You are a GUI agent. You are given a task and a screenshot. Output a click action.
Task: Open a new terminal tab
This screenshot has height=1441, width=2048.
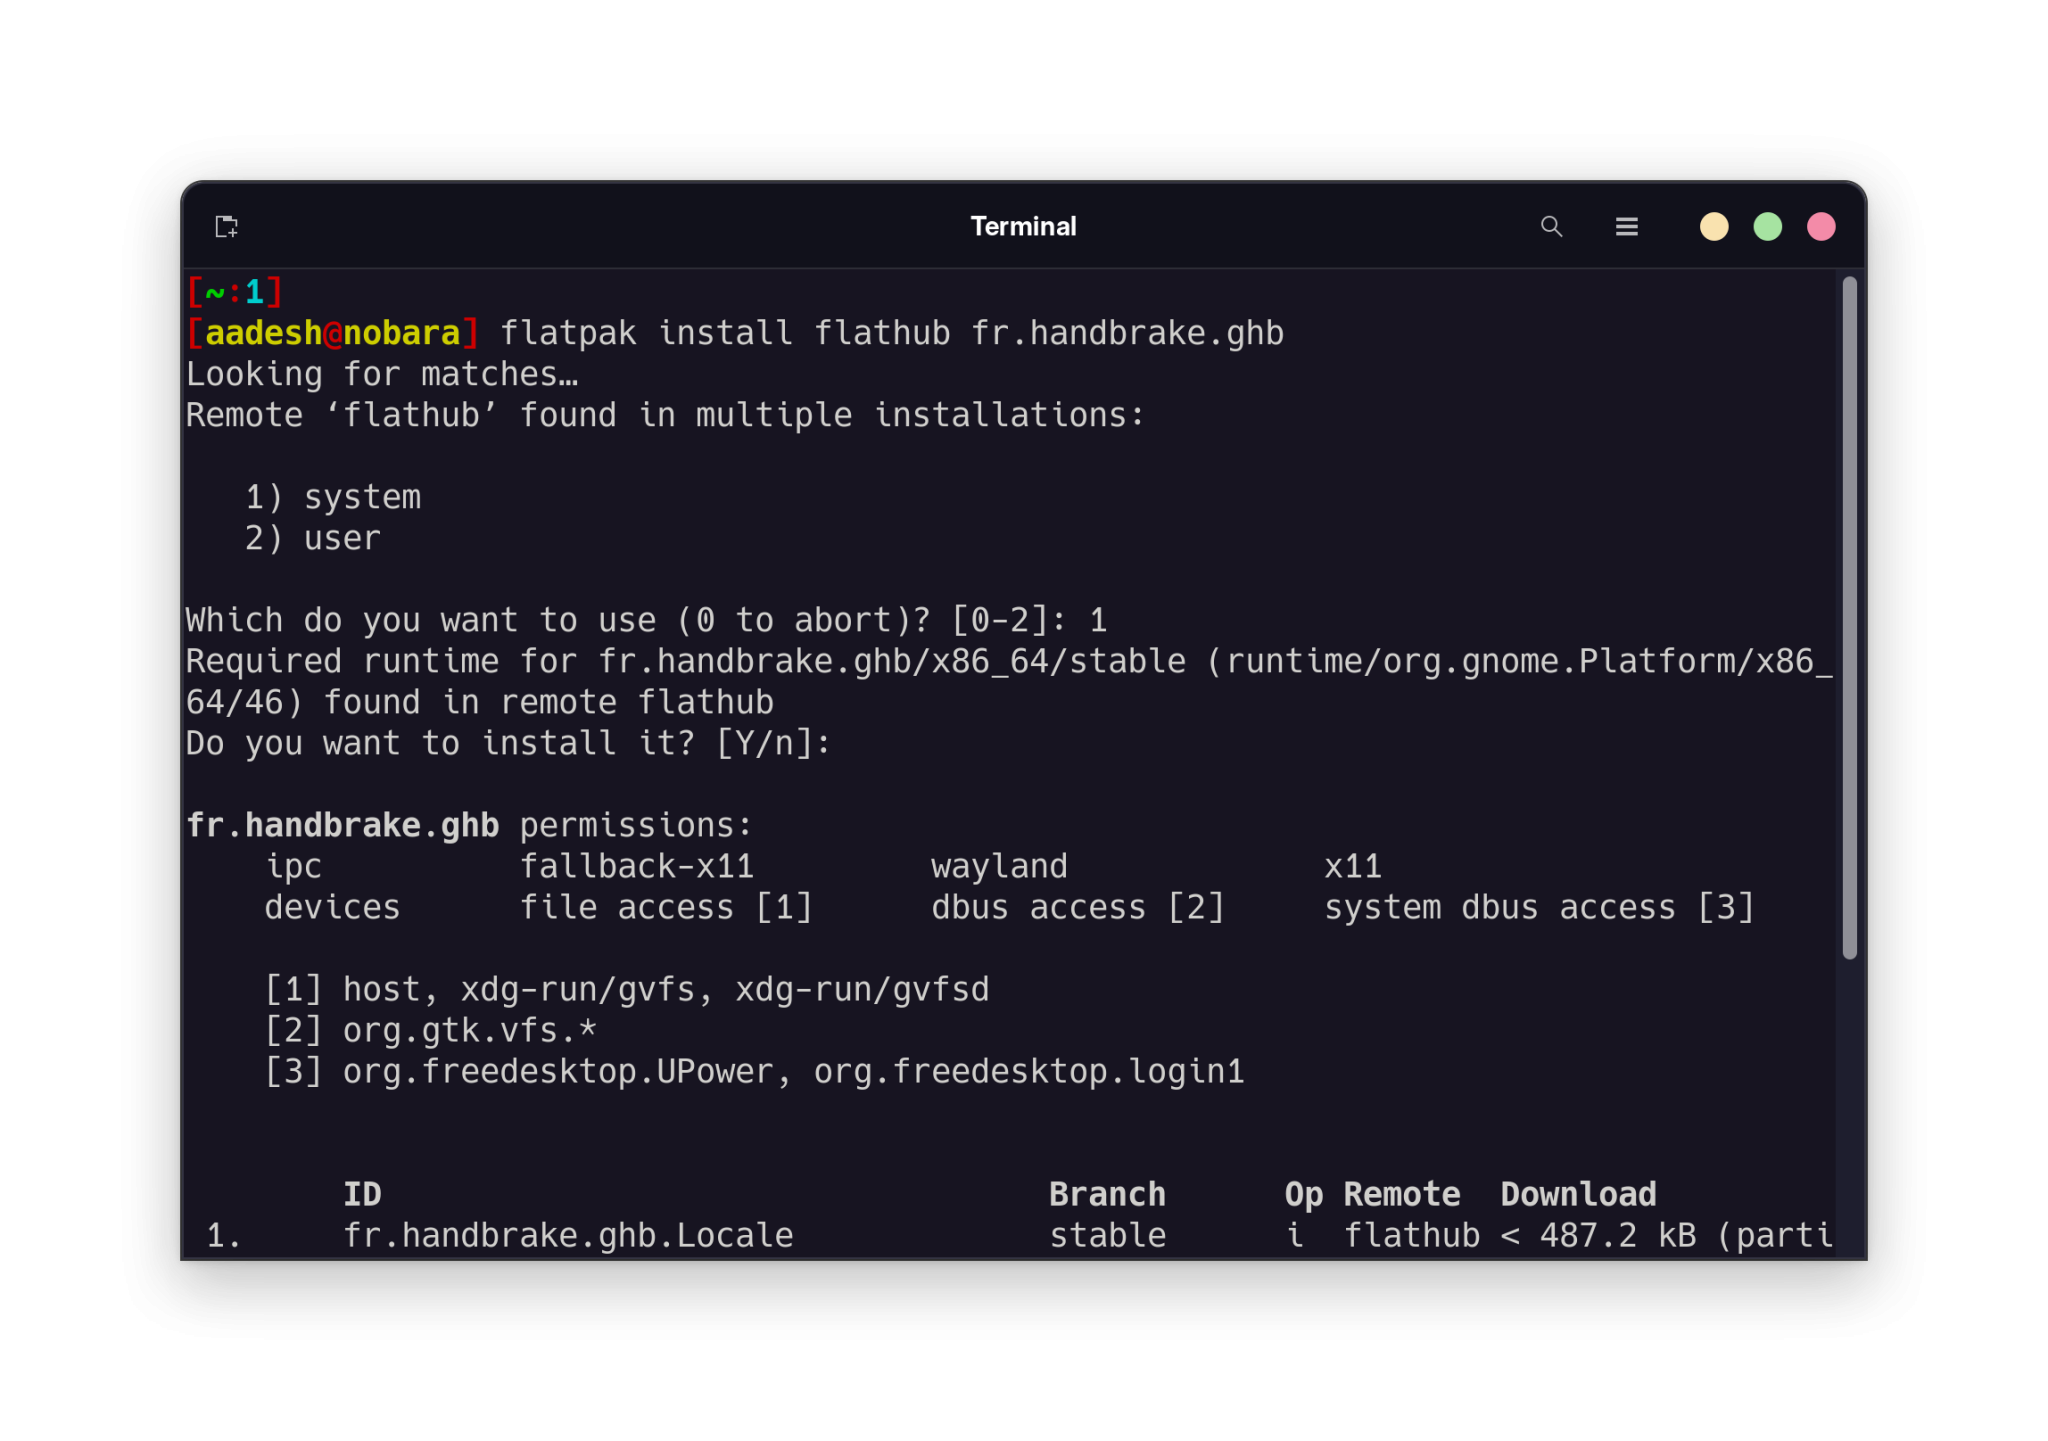tap(225, 227)
